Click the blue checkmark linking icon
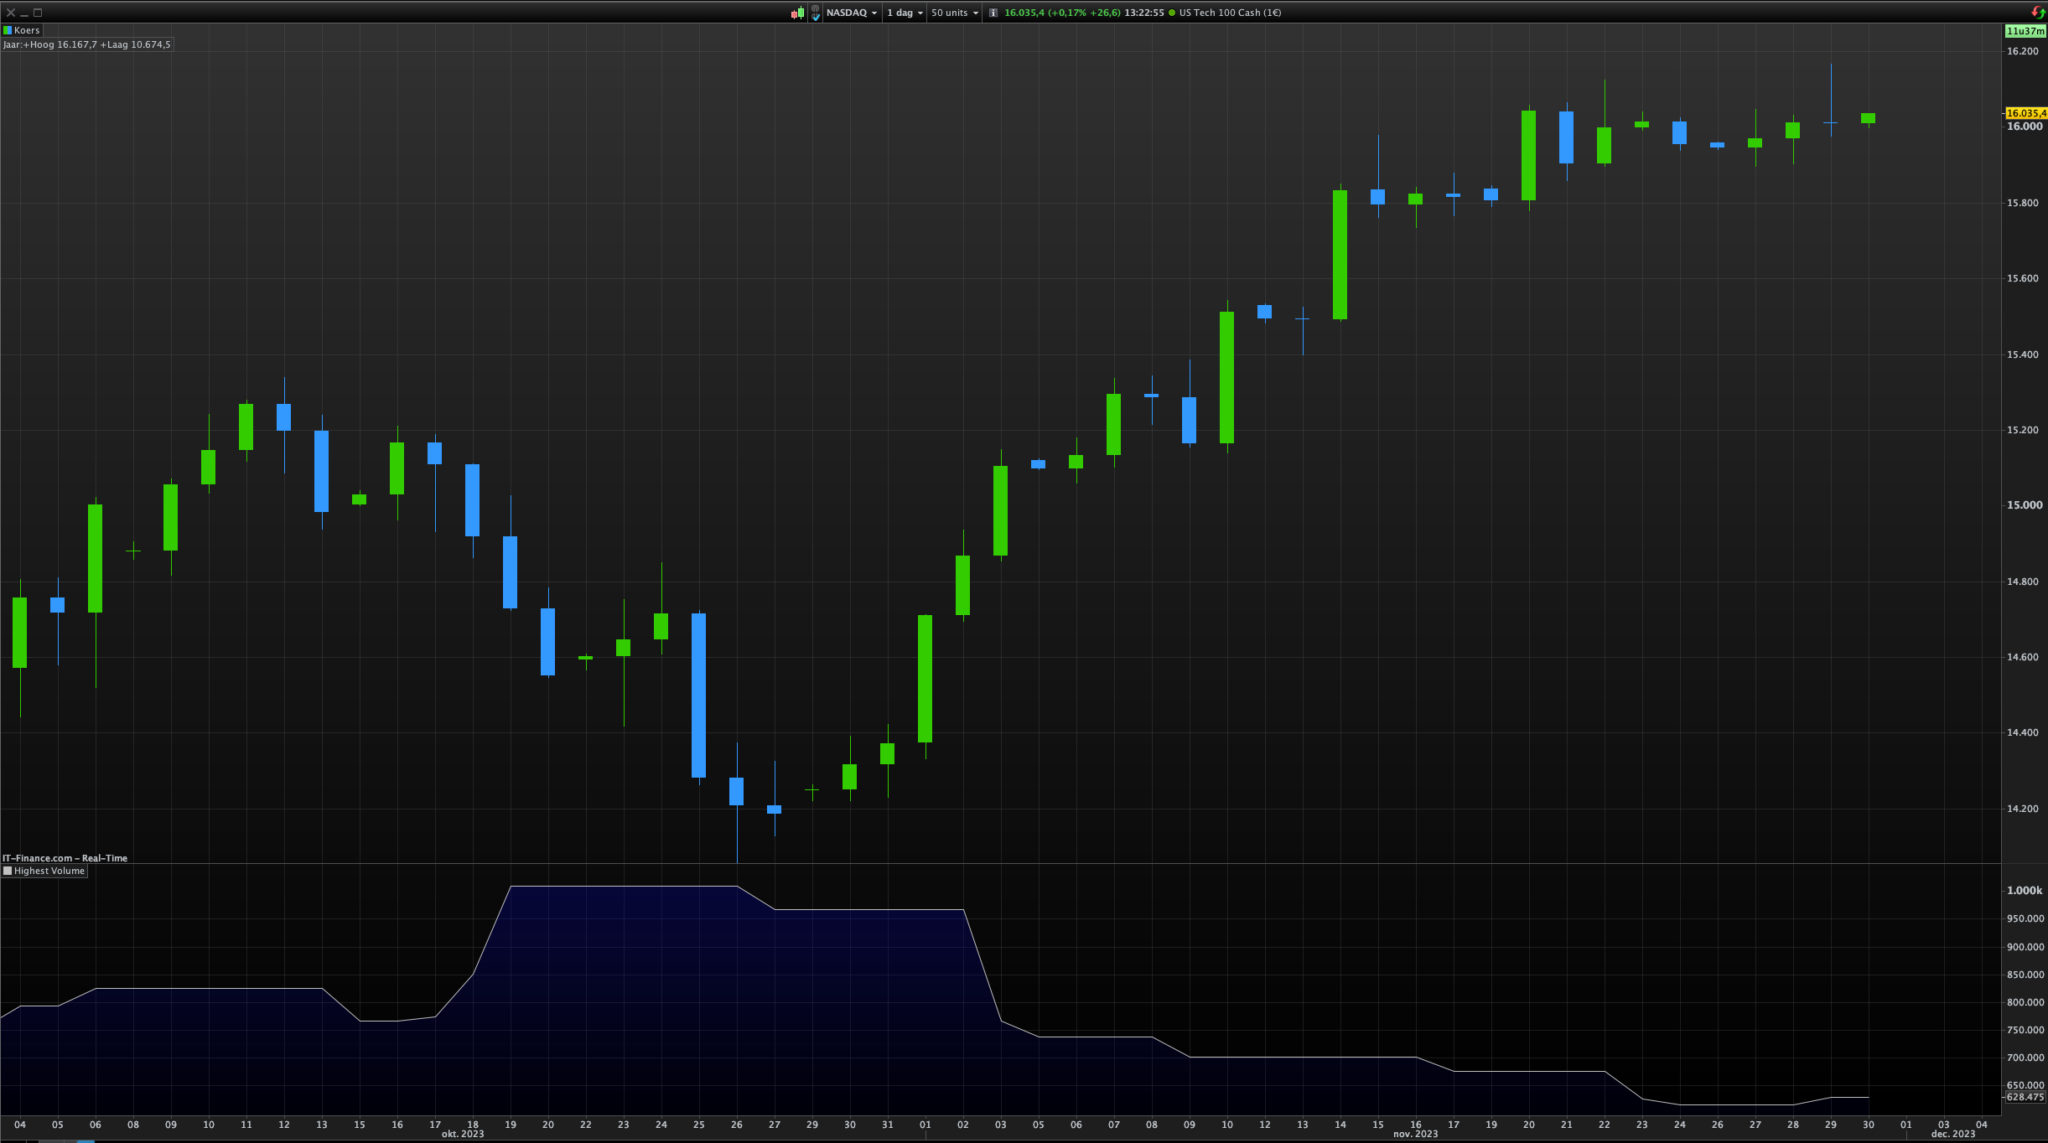This screenshot has width=2048, height=1143. [x=815, y=13]
